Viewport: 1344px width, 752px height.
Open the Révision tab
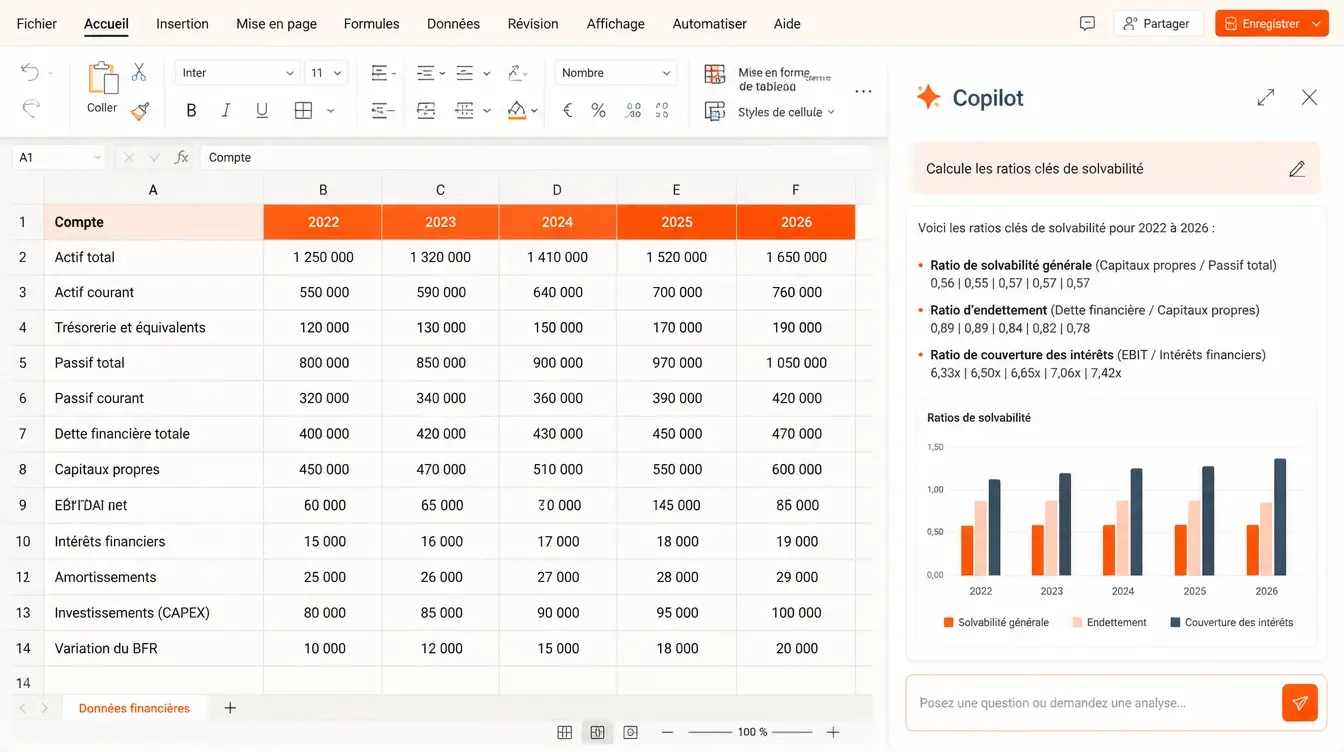coord(533,23)
